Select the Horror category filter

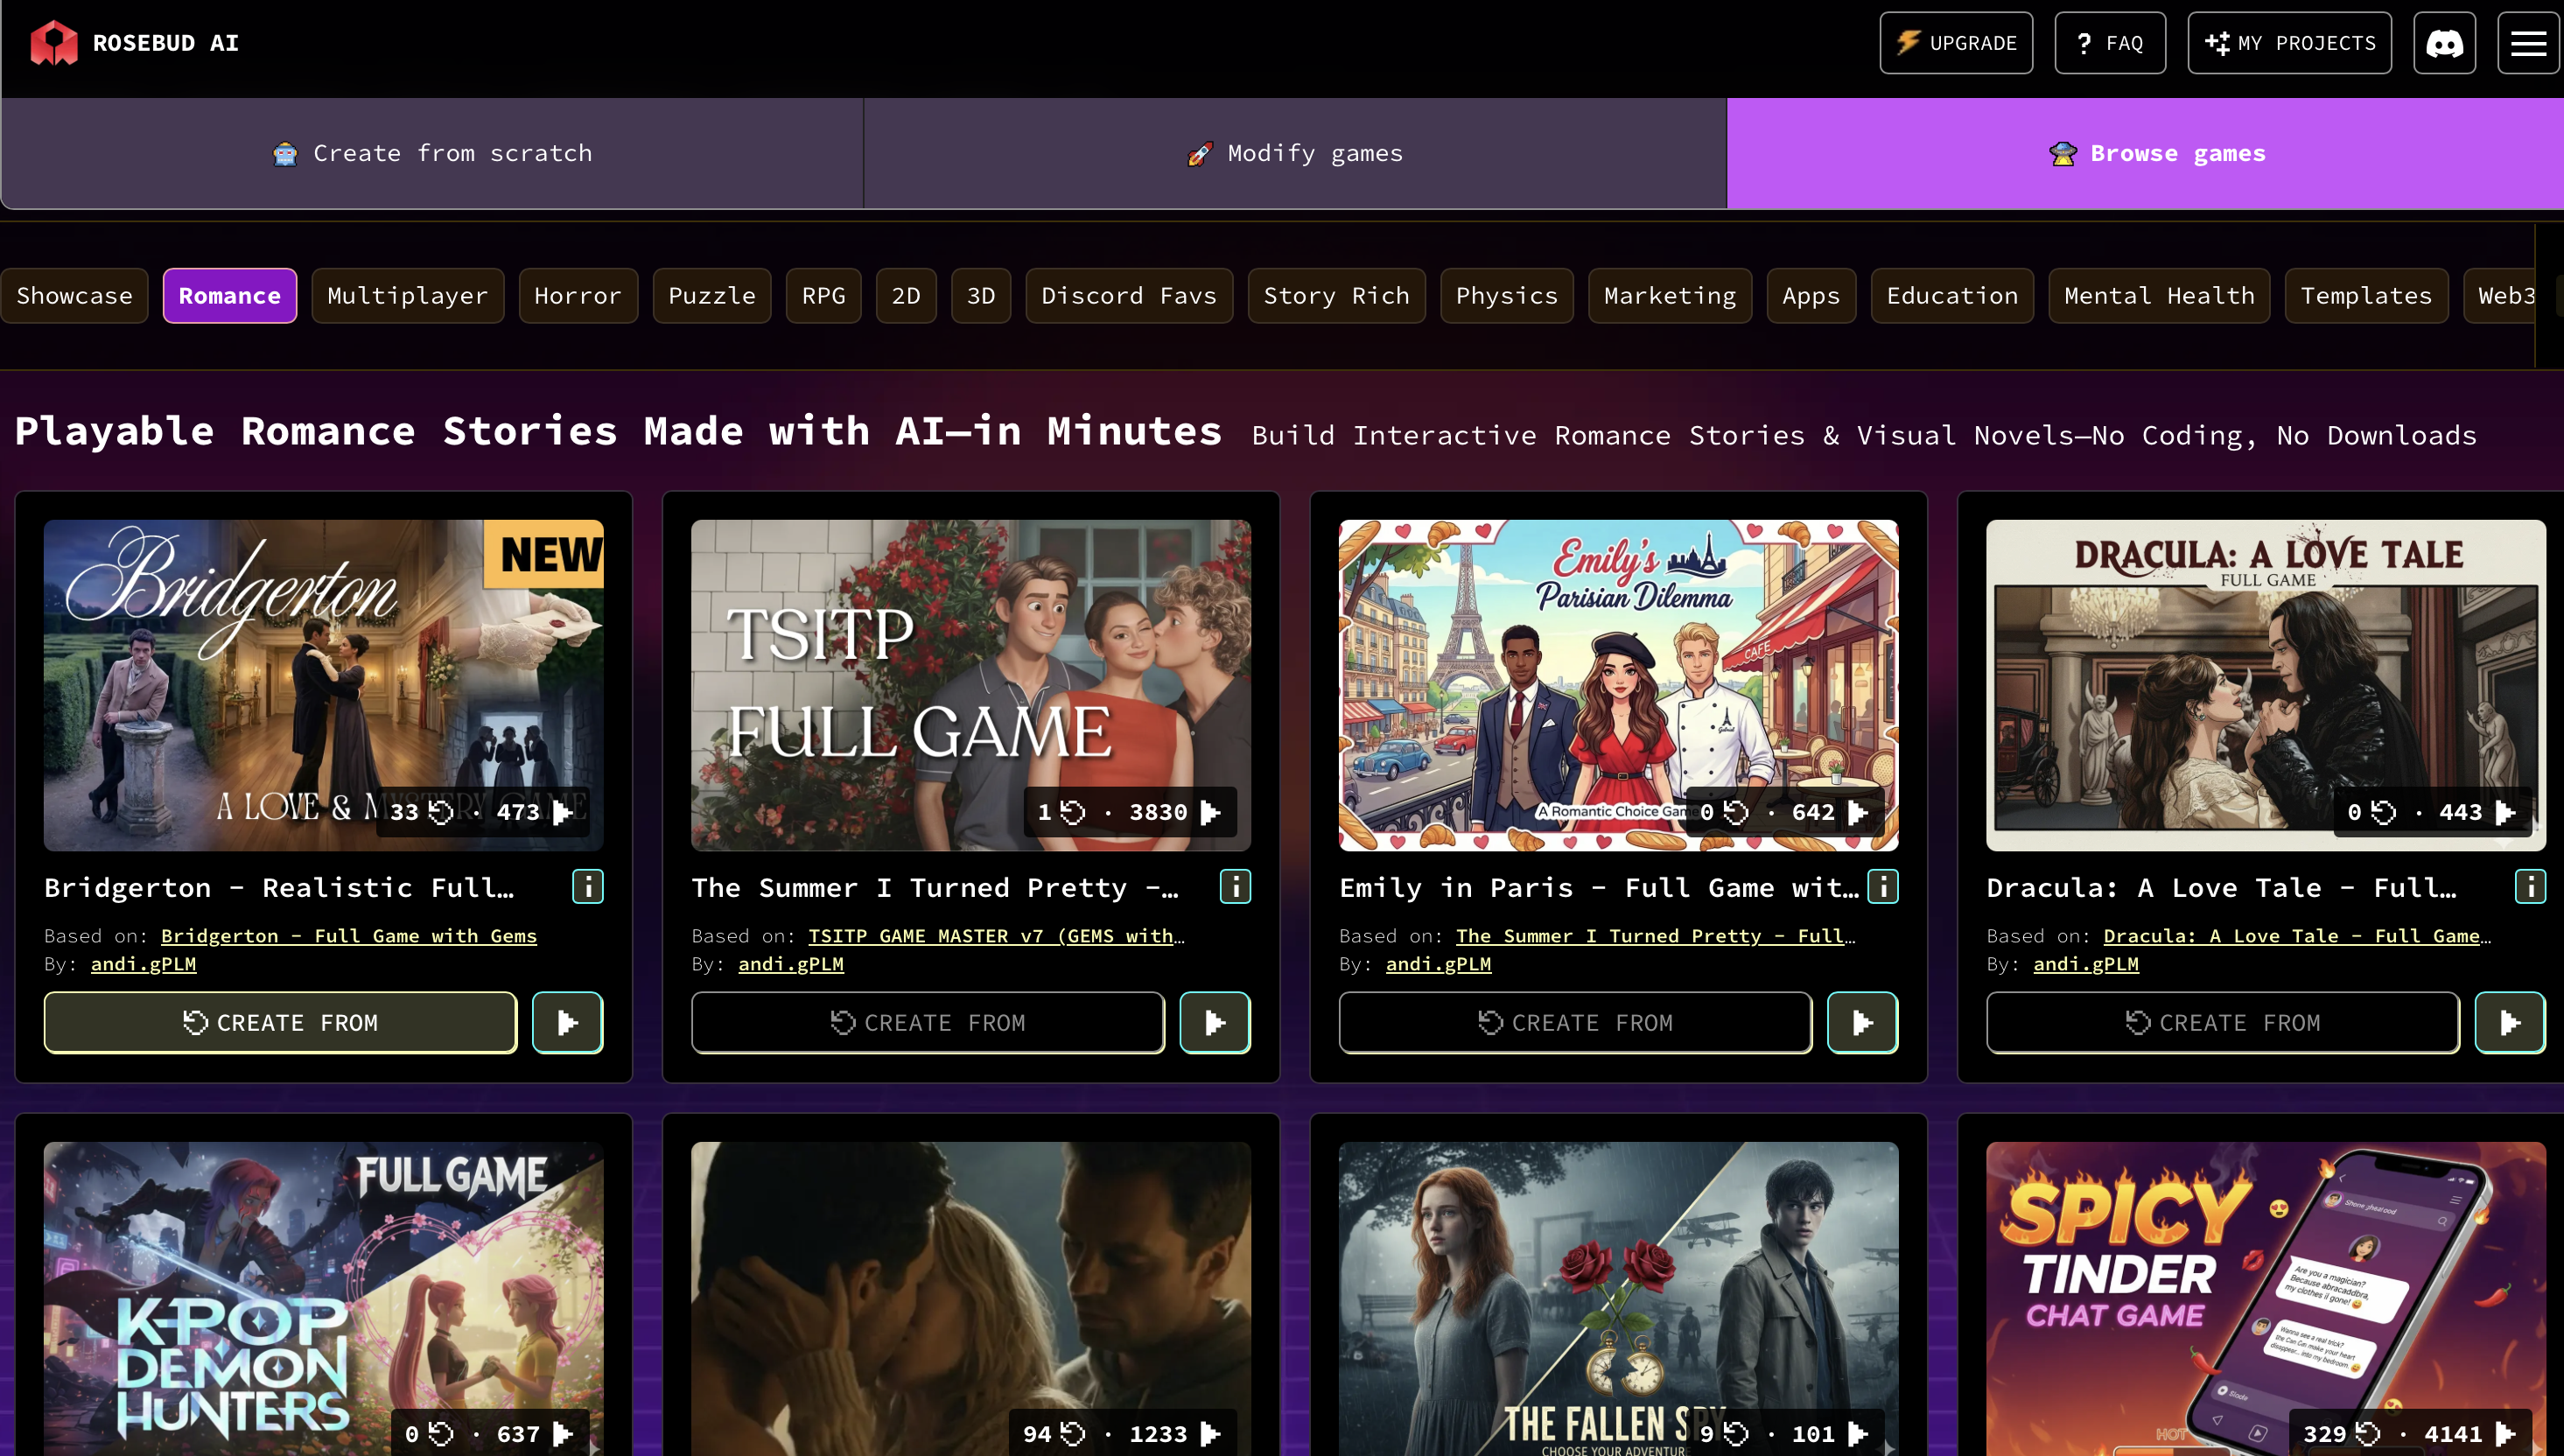tap(577, 296)
